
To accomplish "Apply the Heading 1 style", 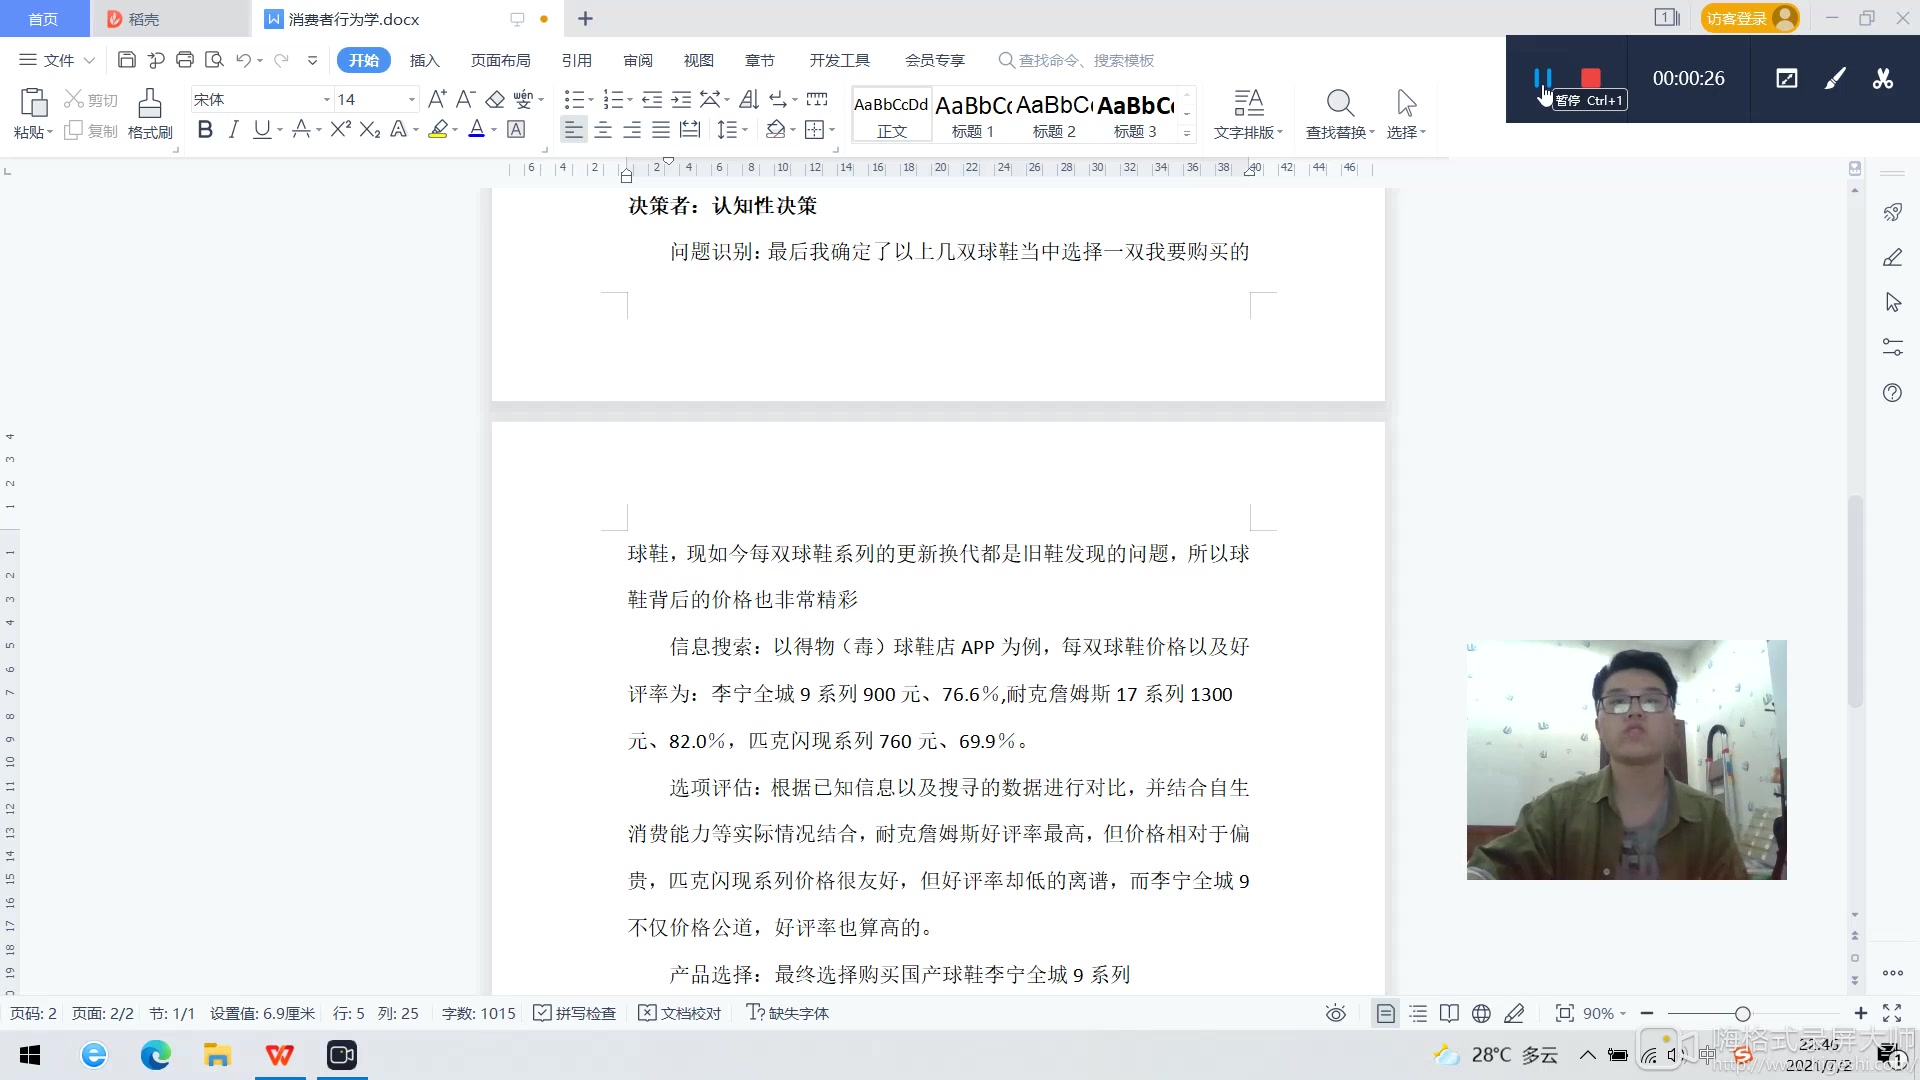I will coord(972,114).
